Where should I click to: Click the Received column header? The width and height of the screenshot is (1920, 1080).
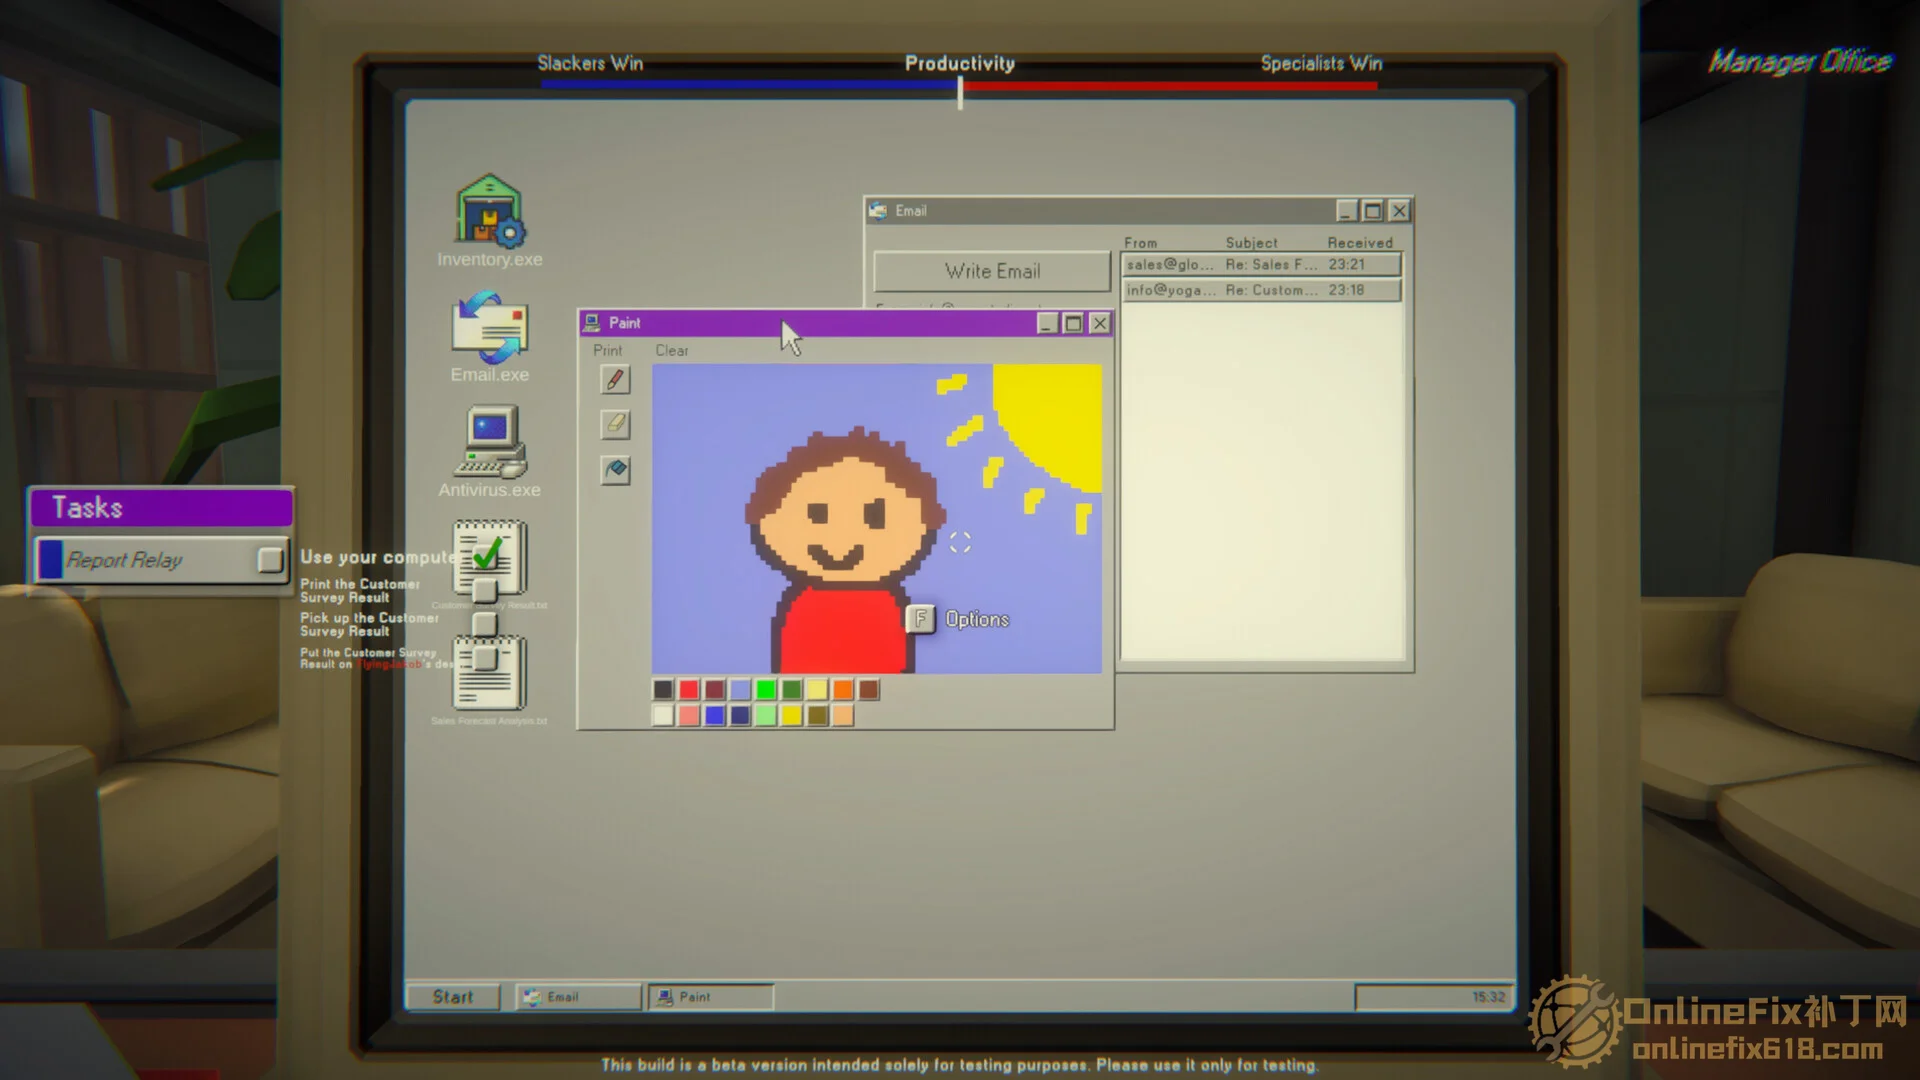click(x=1360, y=243)
